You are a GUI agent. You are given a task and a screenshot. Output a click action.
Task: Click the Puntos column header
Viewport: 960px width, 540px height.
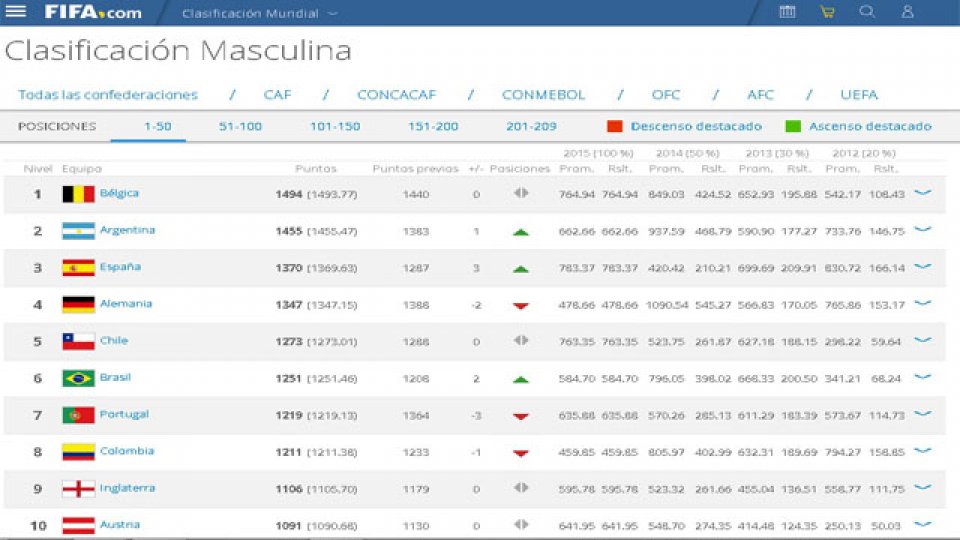(316, 168)
